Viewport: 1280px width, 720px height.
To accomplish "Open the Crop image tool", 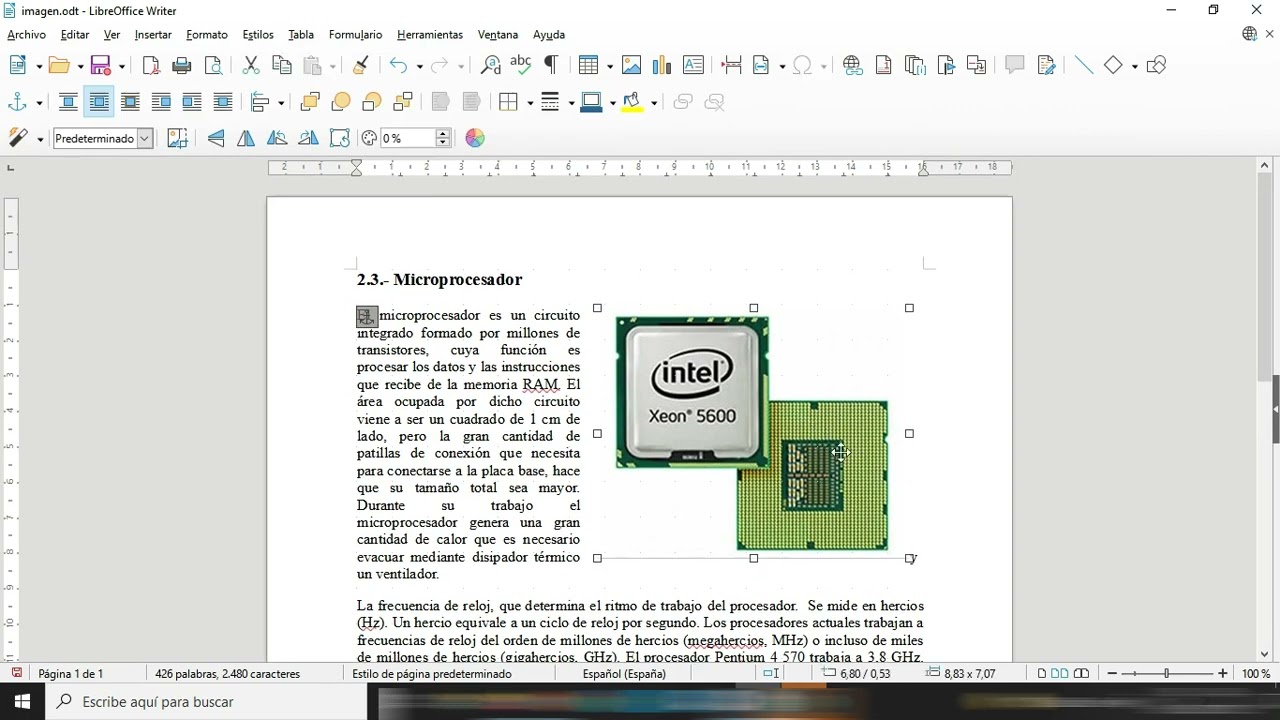I will click(x=177, y=138).
